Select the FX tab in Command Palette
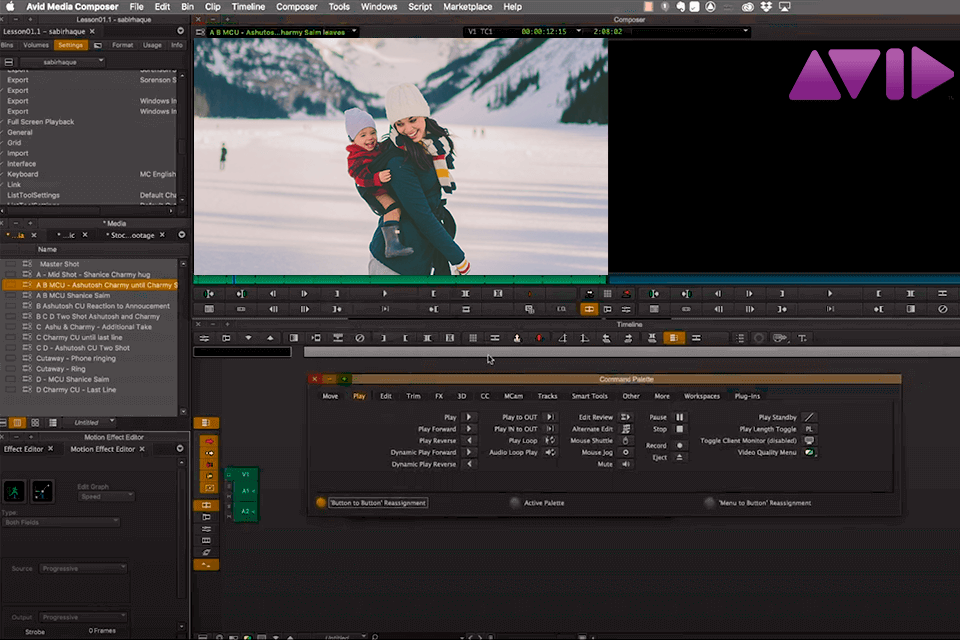 [439, 396]
